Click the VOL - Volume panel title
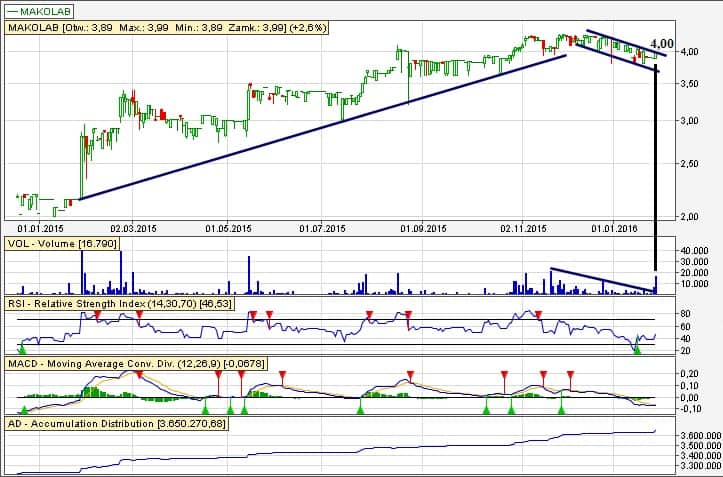Image resolution: width=723 pixels, height=477 pixels. (x=62, y=243)
